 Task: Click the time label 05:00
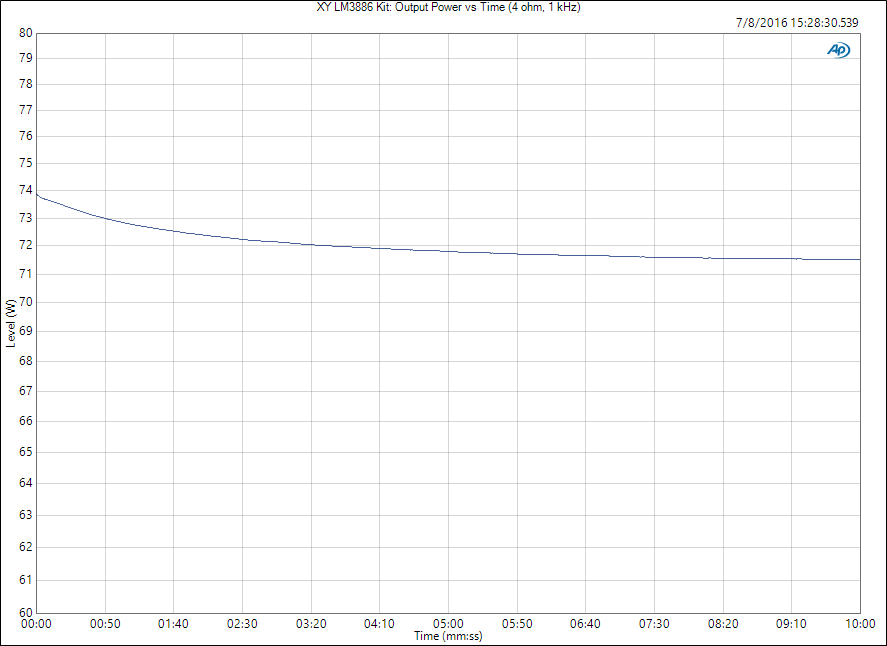coord(449,623)
